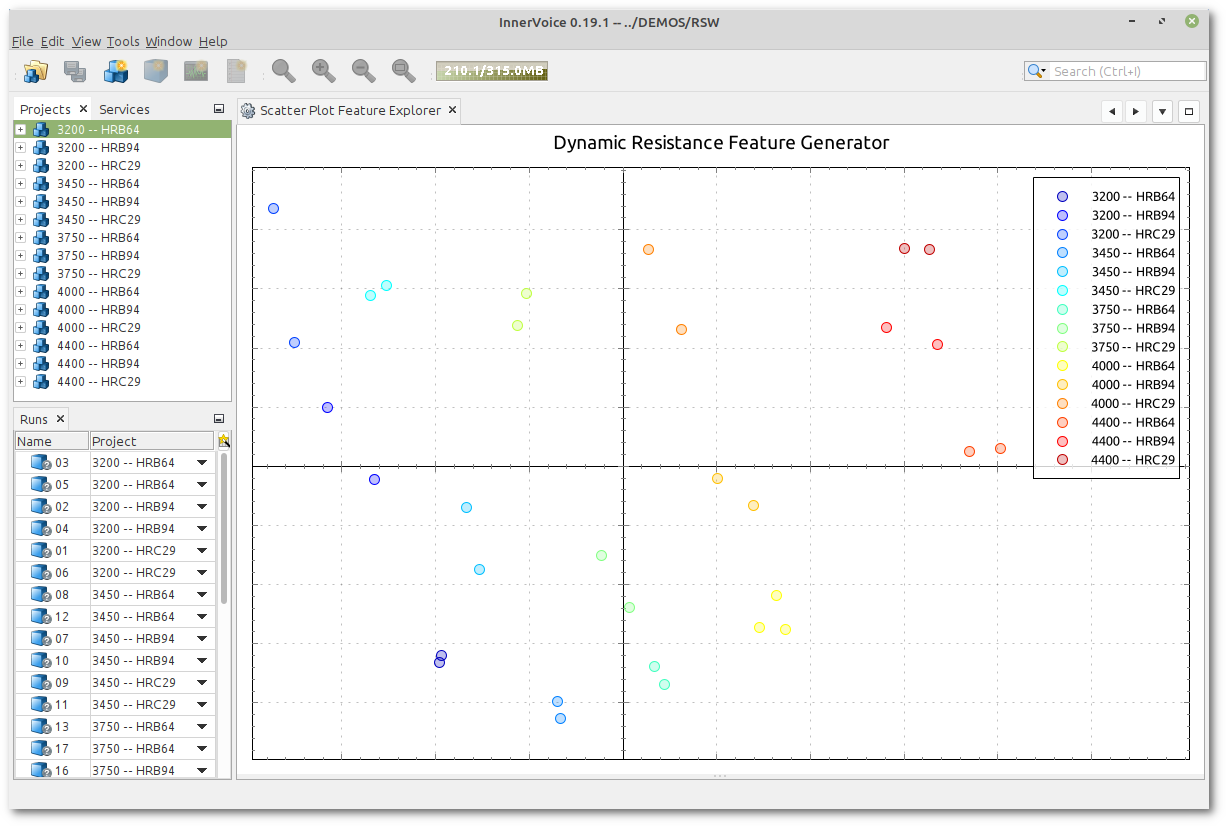Click project icon for 4000 -- HRB64 in tree
Screen dimensions: 1226x826
coord(41,292)
